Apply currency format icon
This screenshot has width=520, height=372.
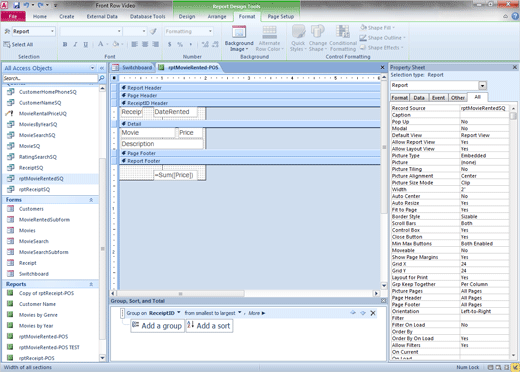170,44
